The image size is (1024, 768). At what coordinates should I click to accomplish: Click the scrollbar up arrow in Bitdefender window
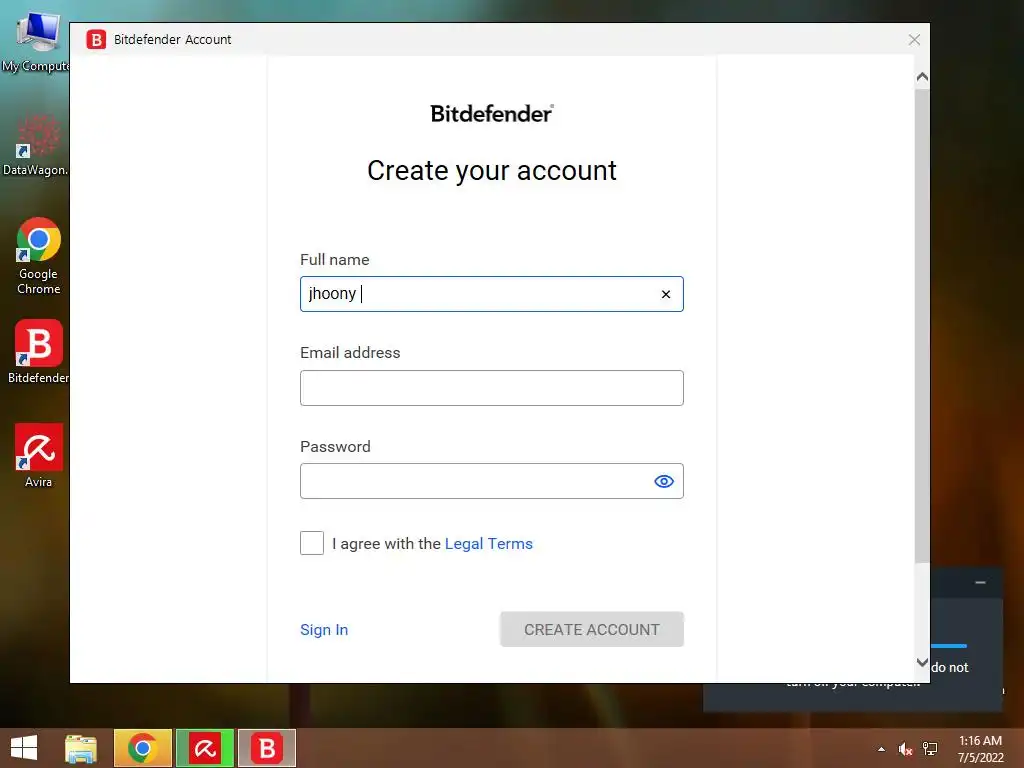click(x=922, y=77)
